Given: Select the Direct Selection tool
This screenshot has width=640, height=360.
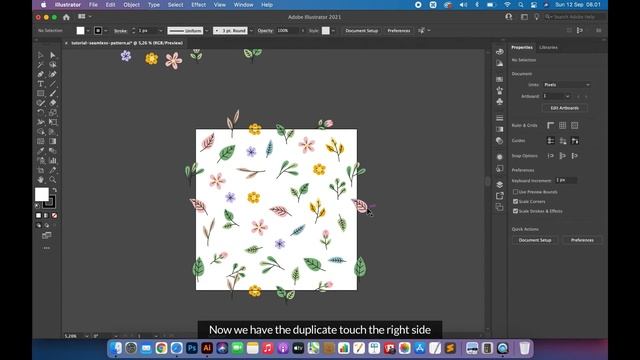Looking at the screenshot, I should click(53, 55).
